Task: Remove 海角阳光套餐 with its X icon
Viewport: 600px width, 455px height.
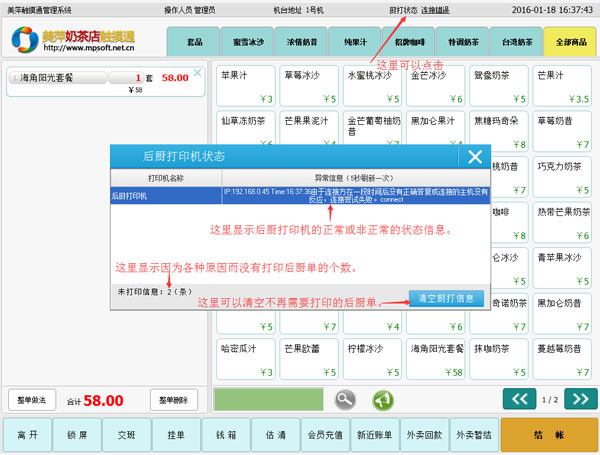Action: point(197,74)
